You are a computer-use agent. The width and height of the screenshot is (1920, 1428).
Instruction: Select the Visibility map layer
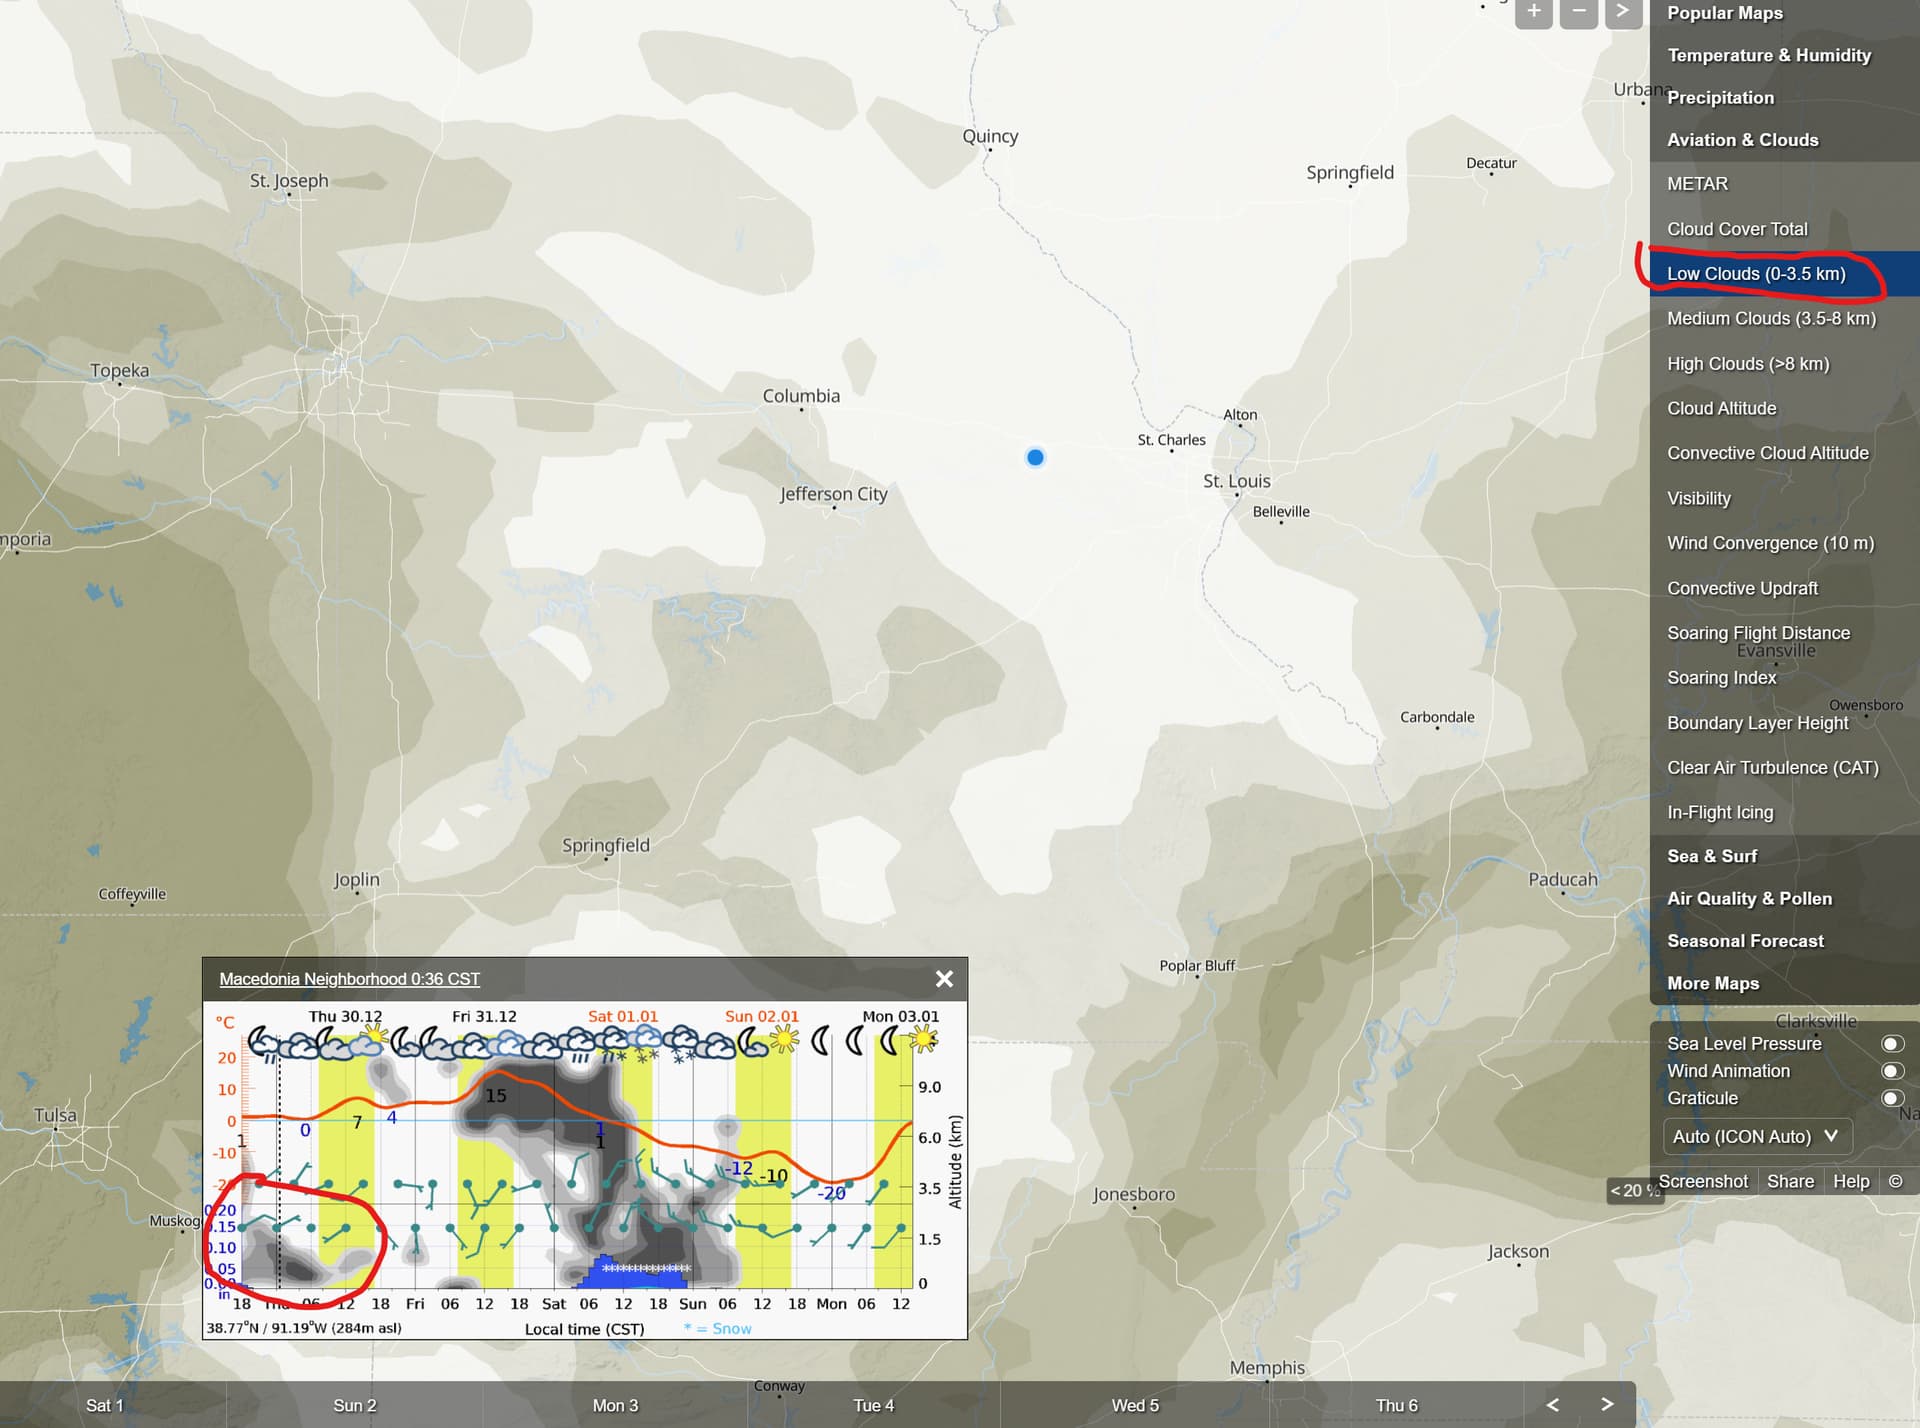point(1698,498)
